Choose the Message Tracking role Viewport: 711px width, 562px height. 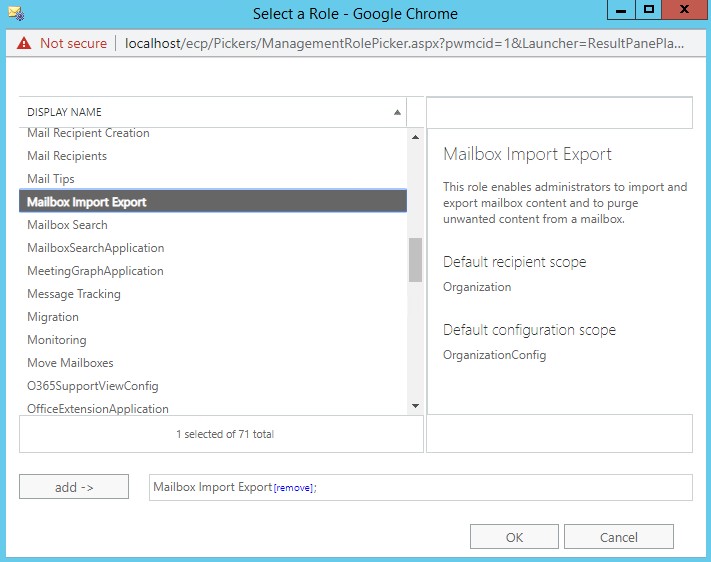(74, 294)
